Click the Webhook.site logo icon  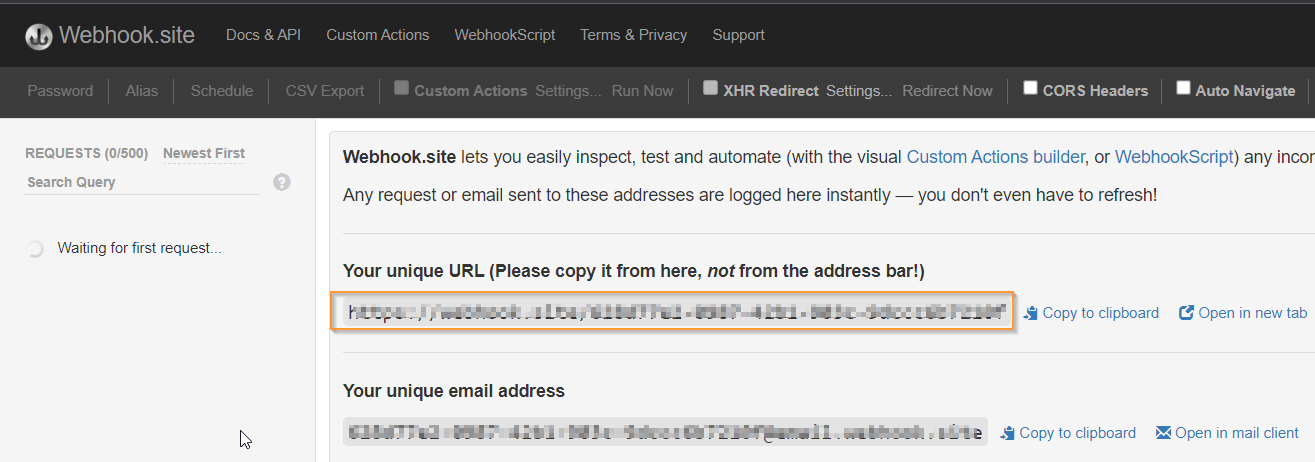click(39, 35)
